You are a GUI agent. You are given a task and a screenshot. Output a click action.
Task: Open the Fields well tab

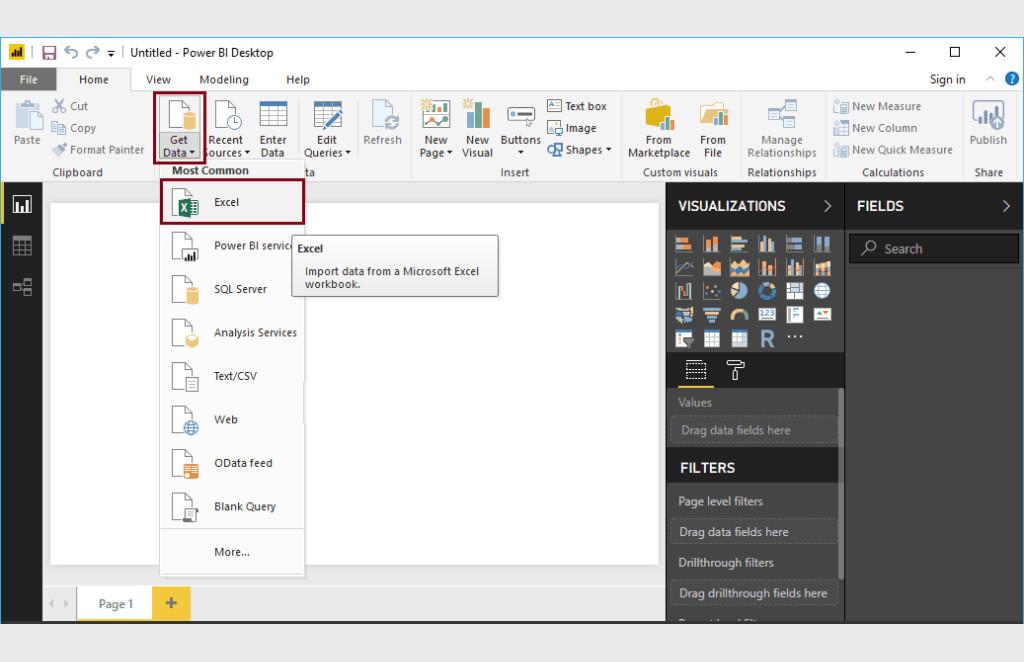coord(696,371)
